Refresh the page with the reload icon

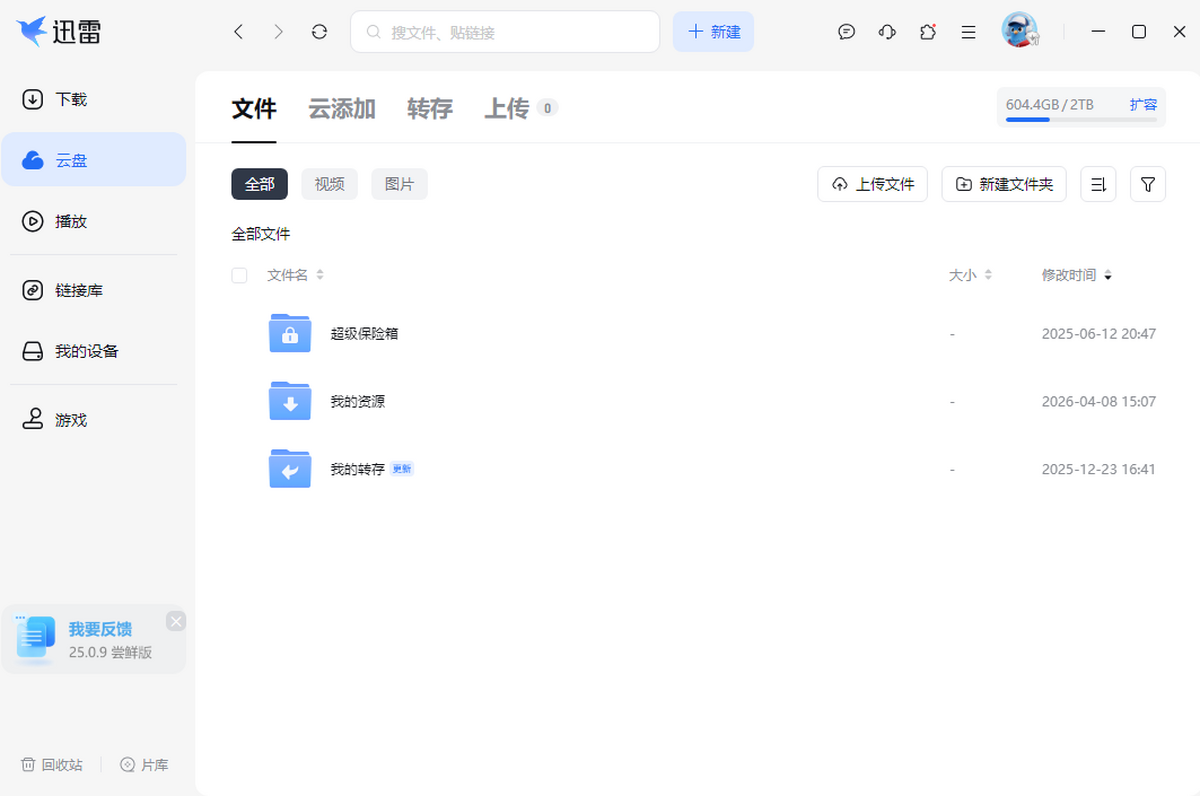point(319,32)
